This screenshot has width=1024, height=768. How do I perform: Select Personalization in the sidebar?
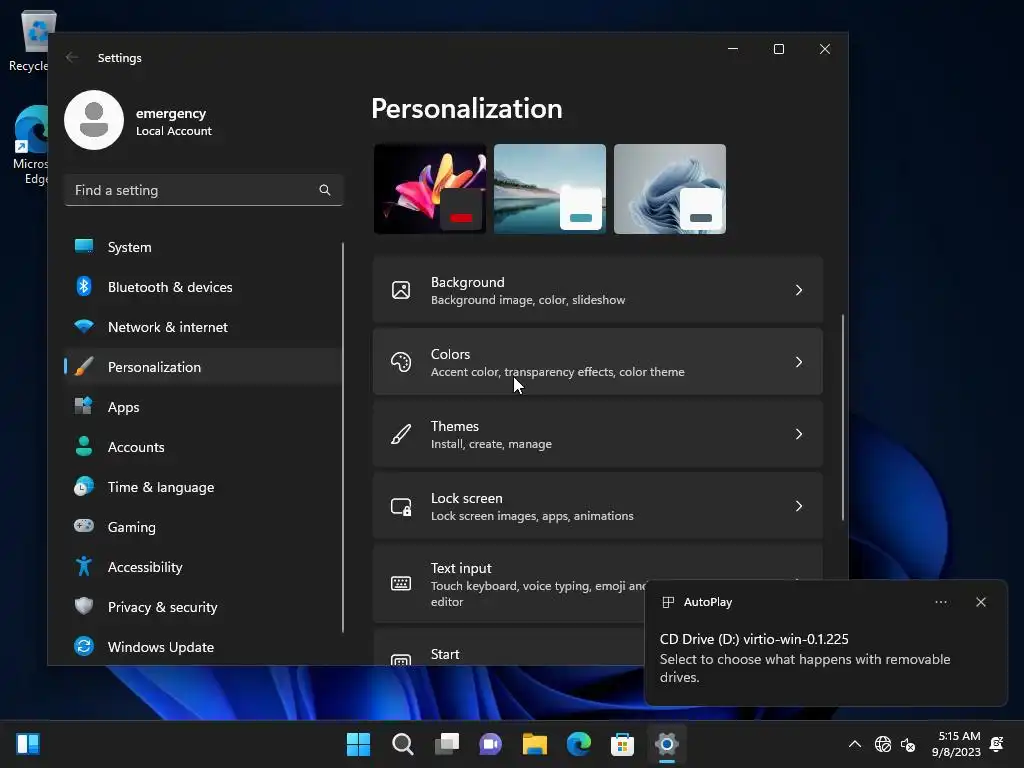point(202,367)
